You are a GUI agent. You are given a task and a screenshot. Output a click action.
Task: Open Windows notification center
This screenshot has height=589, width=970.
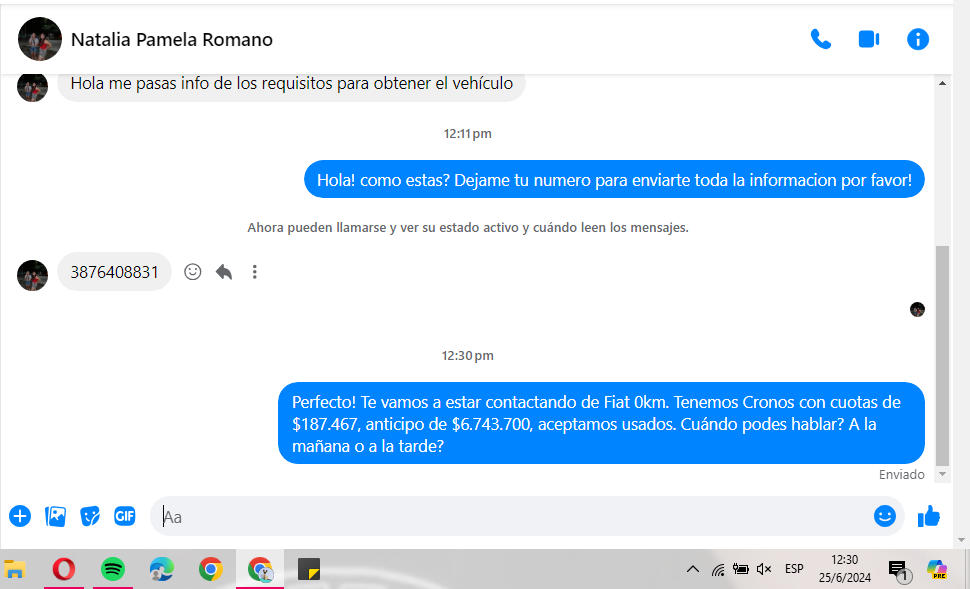[x=897, y=570]
